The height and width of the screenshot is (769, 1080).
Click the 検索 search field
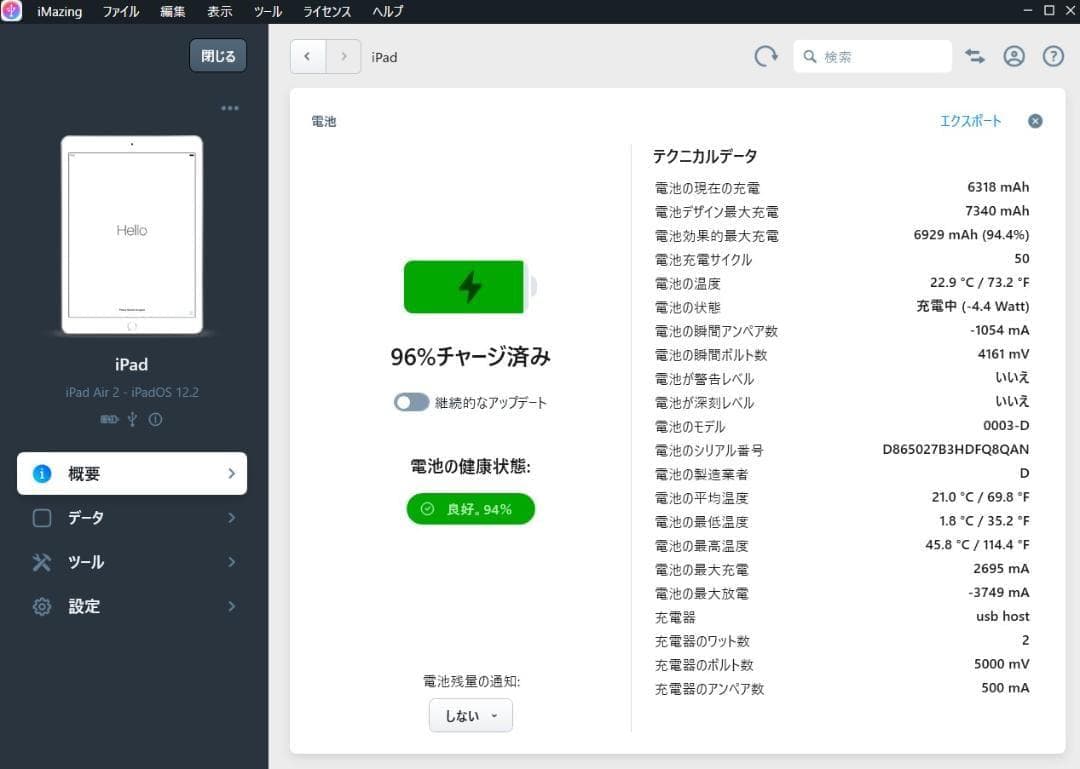[x=880, y=57]
